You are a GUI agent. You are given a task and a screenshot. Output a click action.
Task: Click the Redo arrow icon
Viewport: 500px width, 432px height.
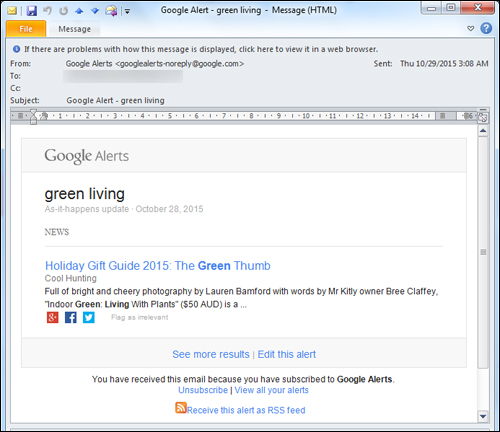click(63, 11)
